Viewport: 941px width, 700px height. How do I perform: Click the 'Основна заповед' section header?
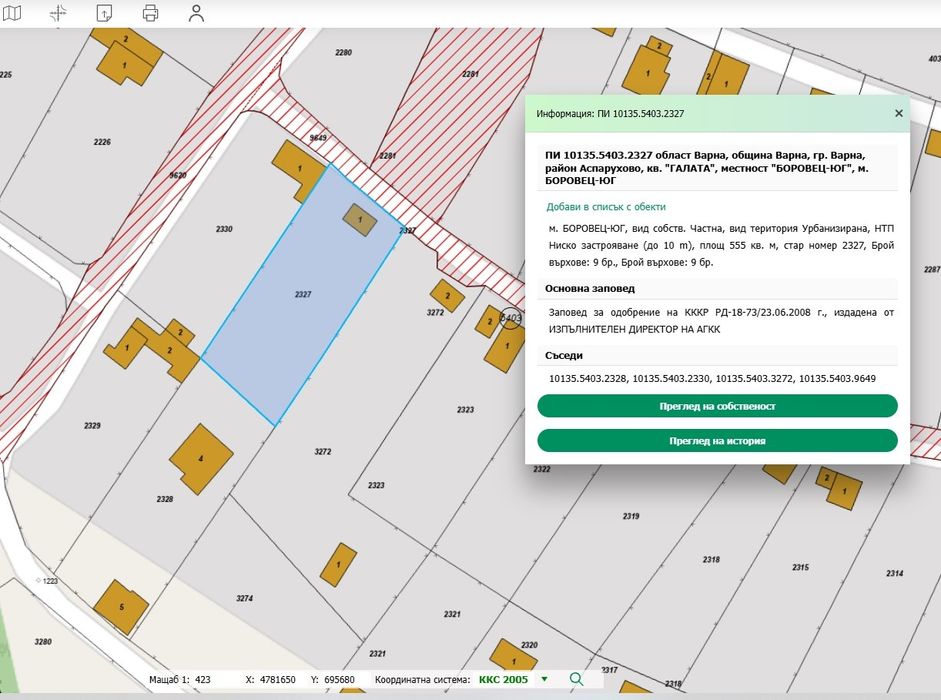coord(589,288)
